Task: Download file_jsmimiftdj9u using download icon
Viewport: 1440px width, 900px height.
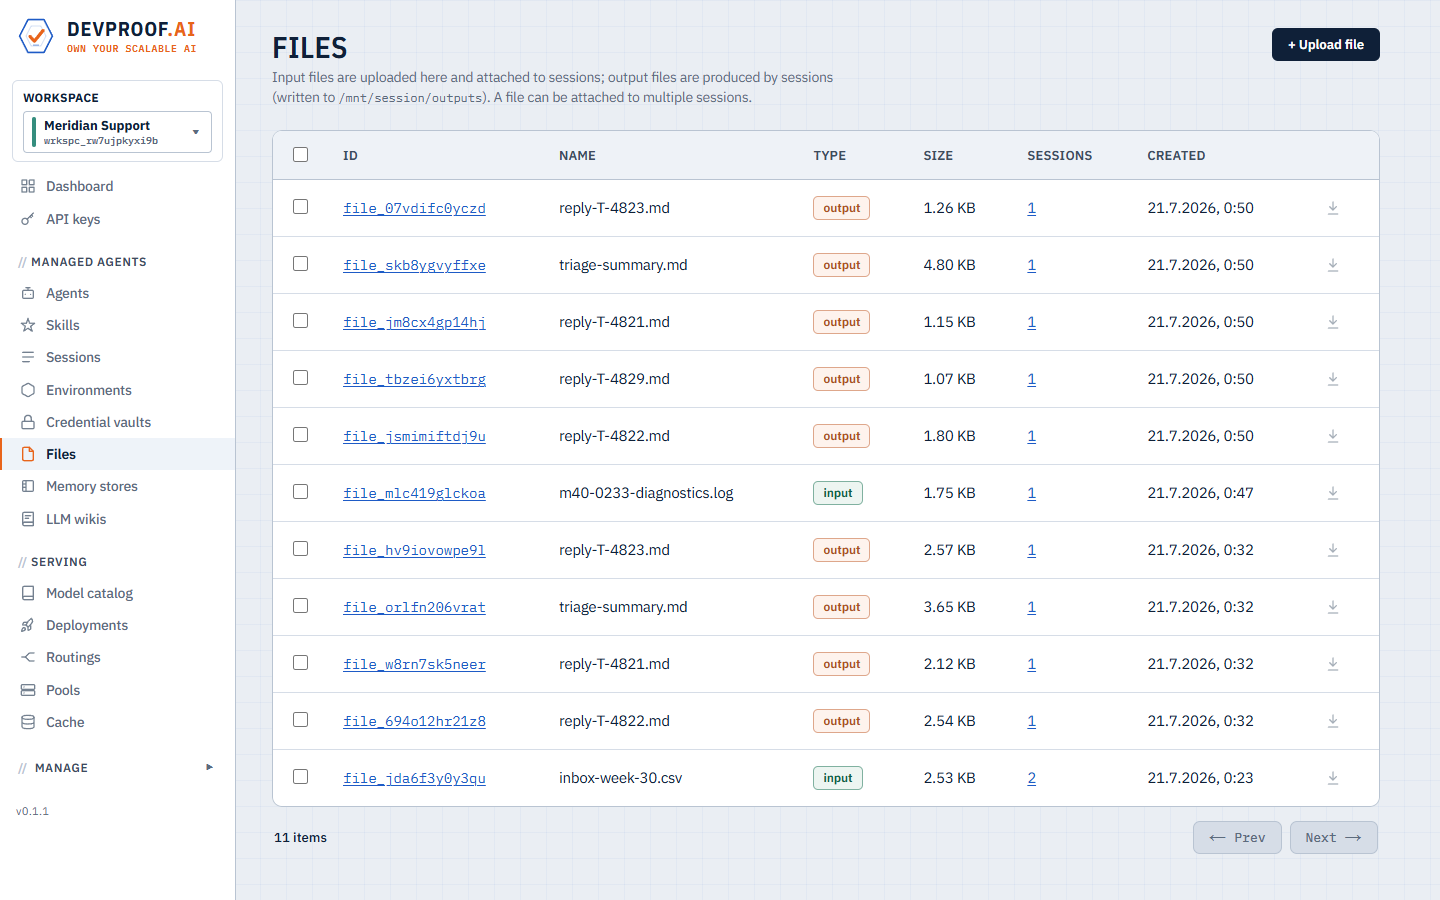Action: (x=1333, y=436)
